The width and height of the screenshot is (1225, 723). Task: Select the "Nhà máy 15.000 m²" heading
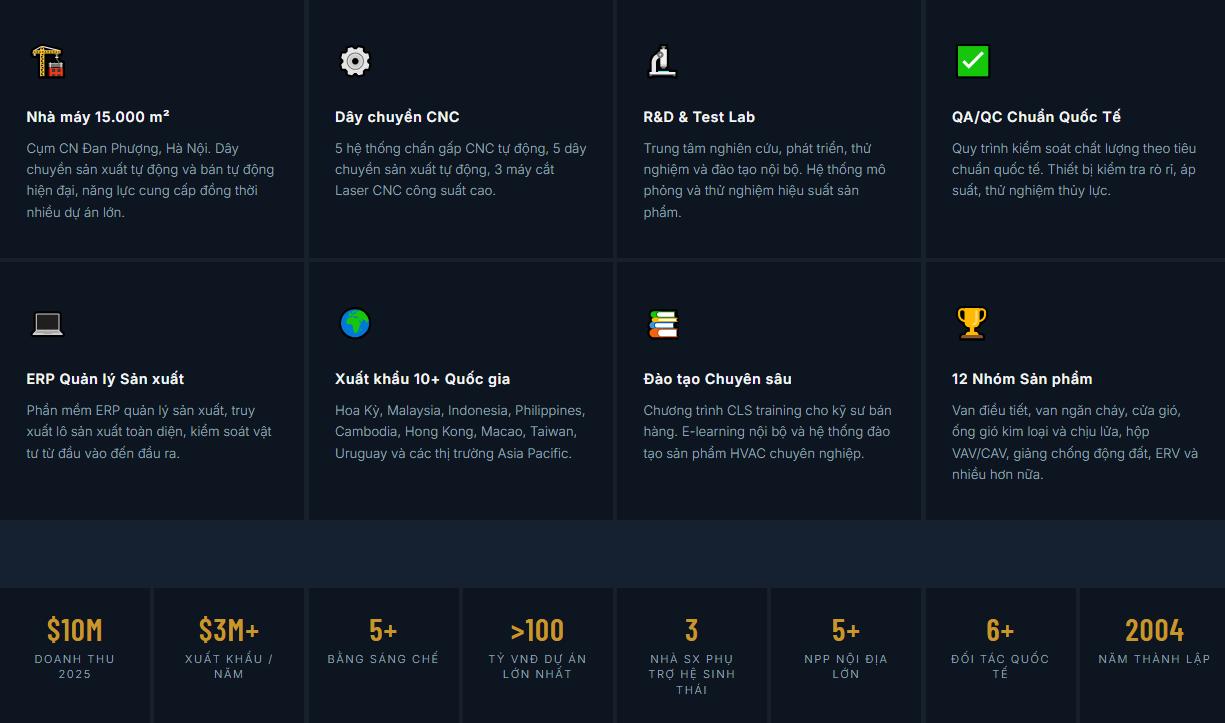pos(98,117)
